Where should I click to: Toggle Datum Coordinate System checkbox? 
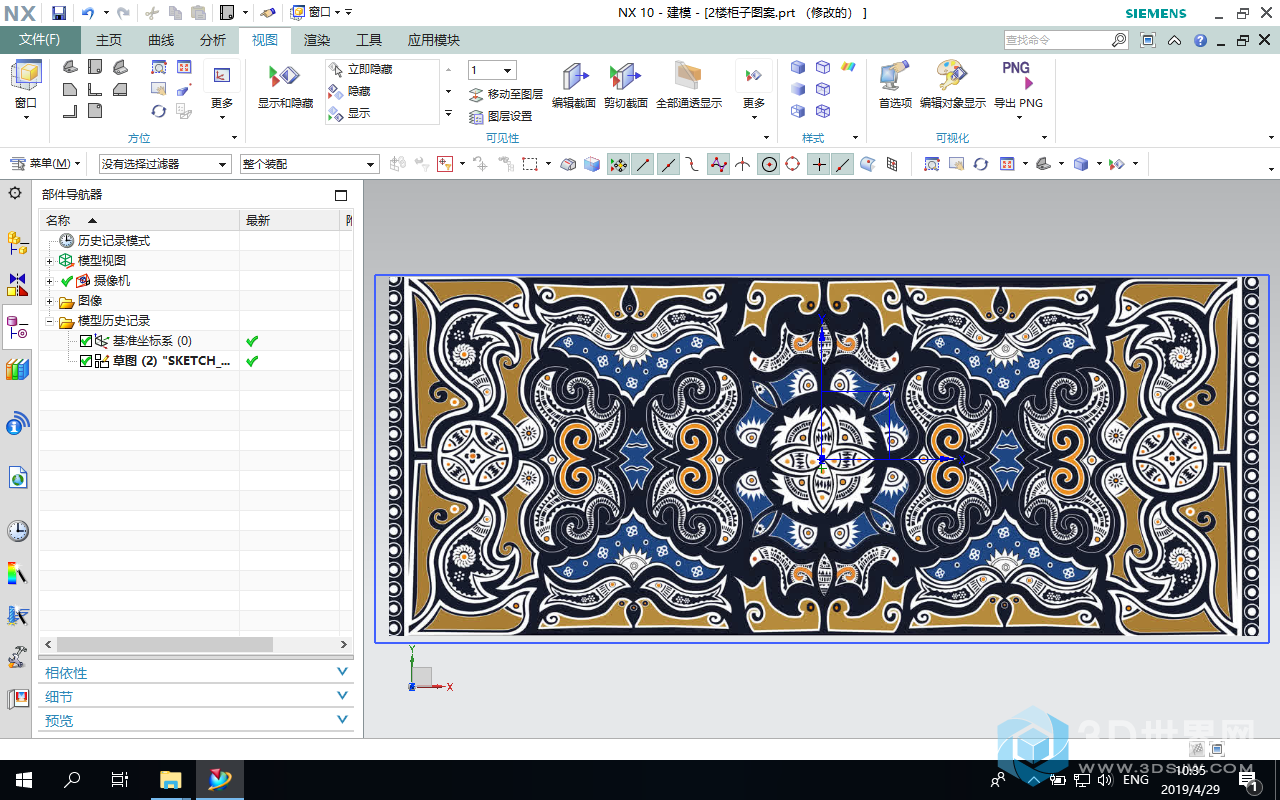click(x=86, y=341)
